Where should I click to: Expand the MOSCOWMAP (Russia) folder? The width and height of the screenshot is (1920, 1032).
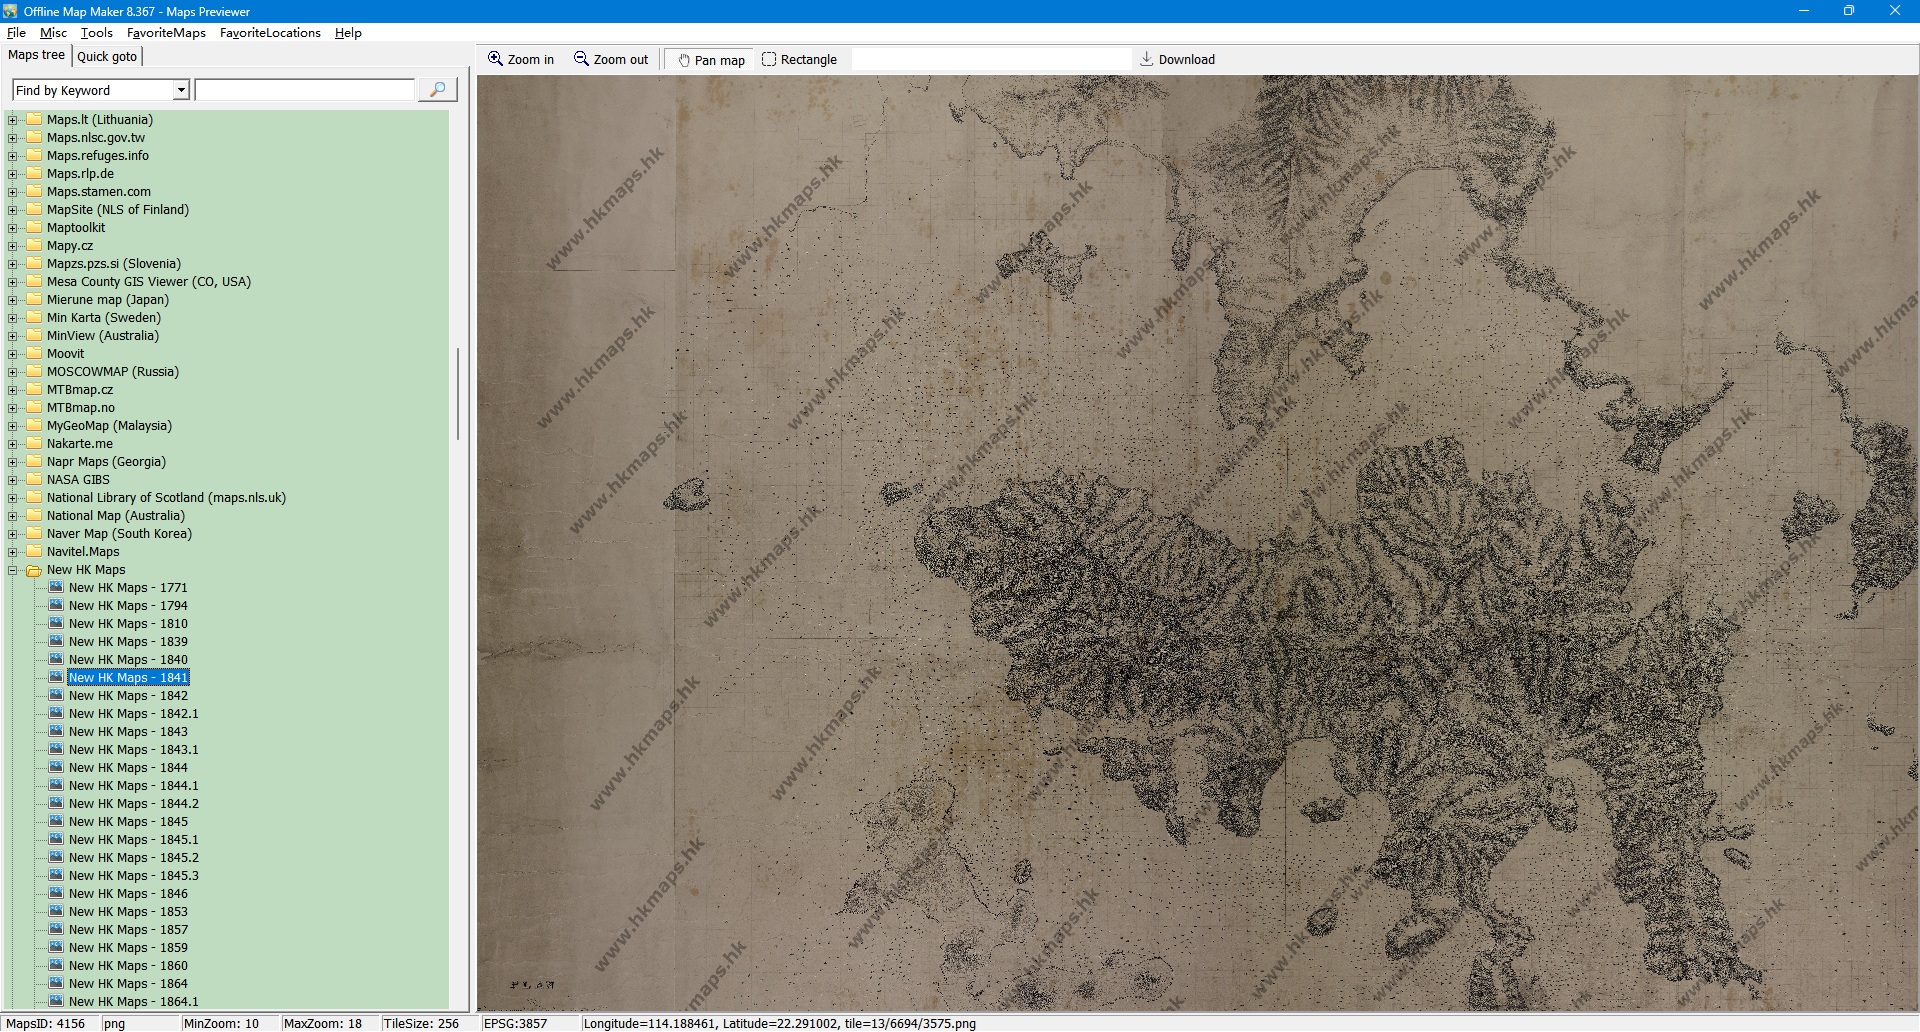coord(13,372)
